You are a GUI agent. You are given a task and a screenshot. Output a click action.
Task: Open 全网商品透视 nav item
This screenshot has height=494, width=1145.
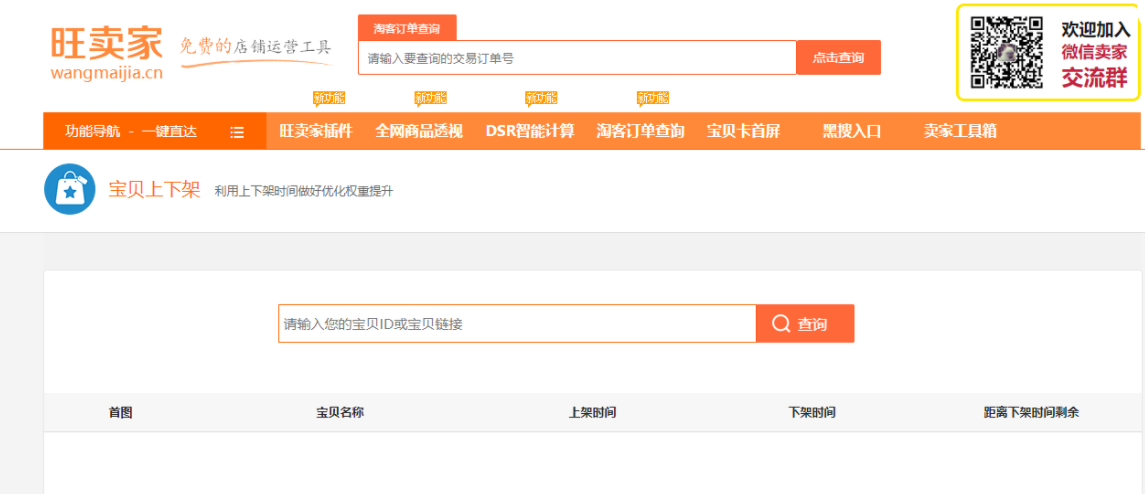click(x=419, y=132)
